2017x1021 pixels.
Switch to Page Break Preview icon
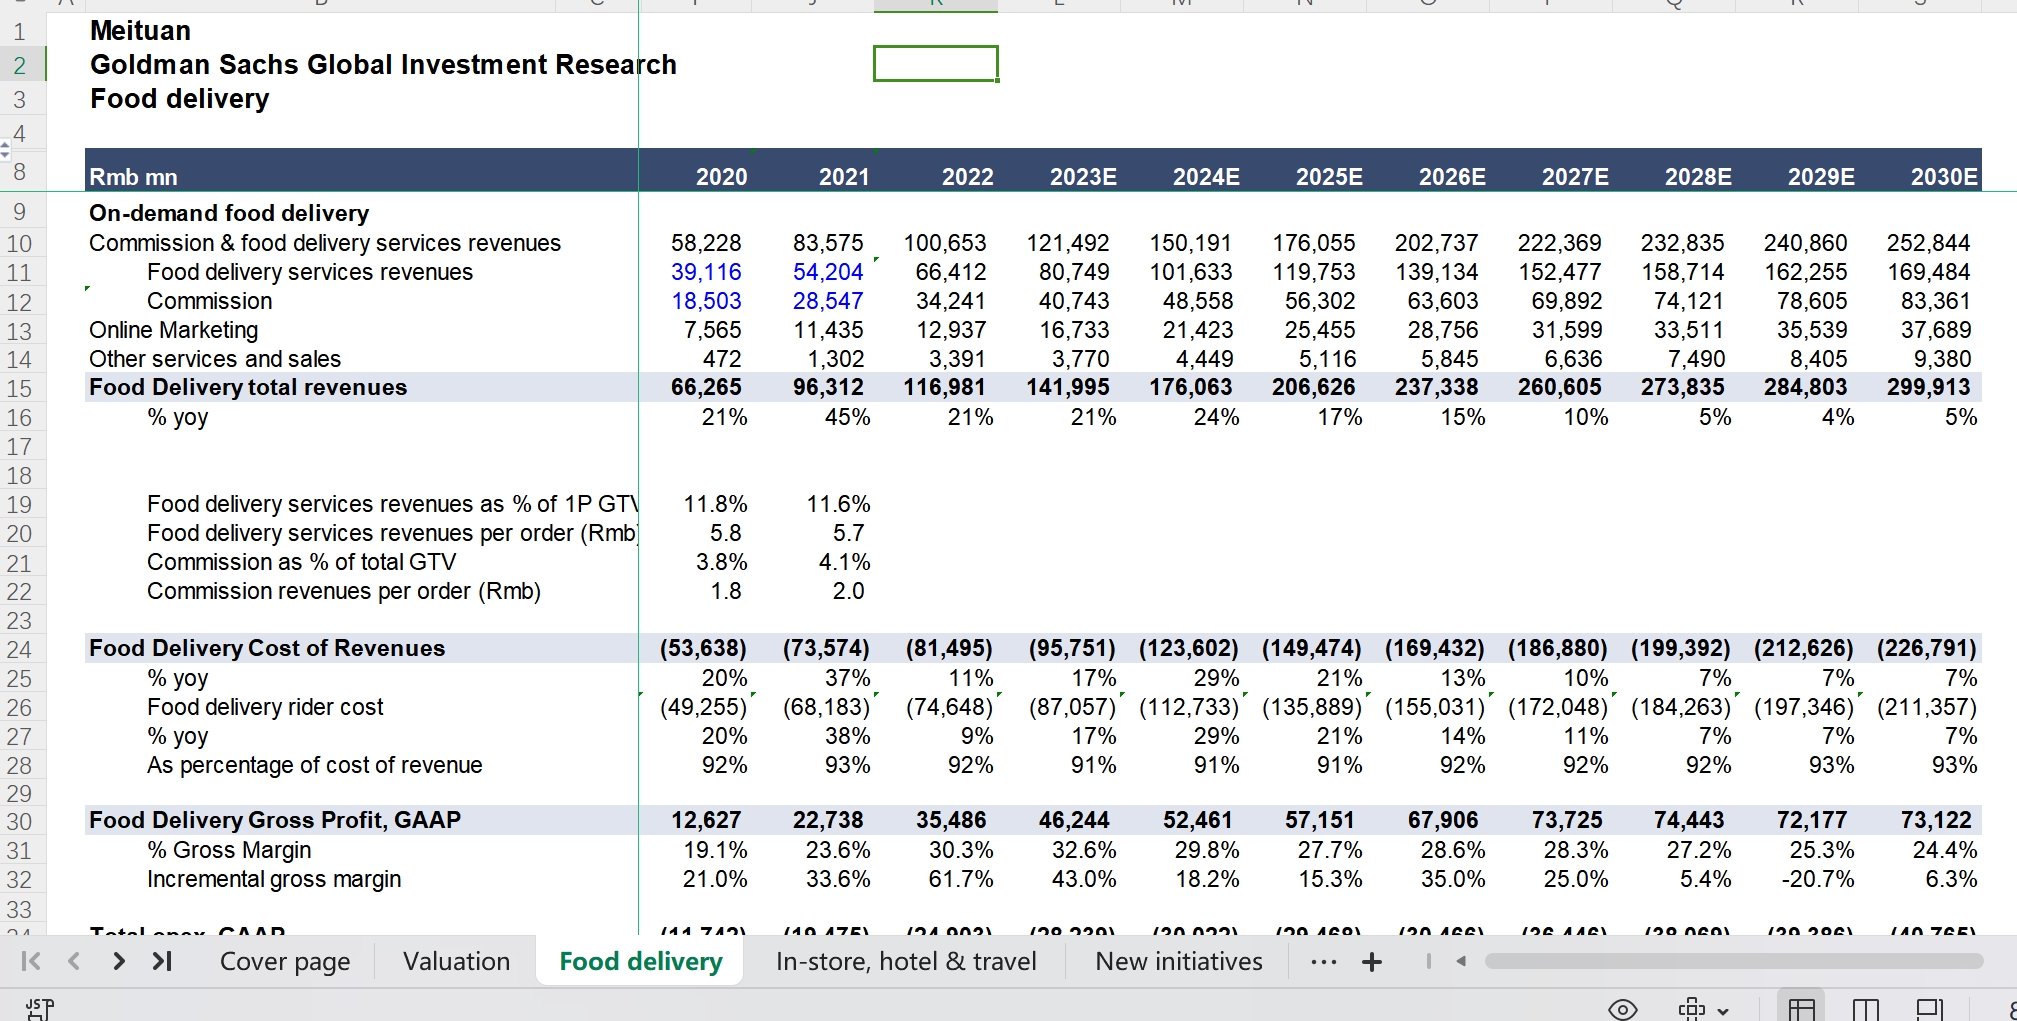[x=1929, y=1009]
